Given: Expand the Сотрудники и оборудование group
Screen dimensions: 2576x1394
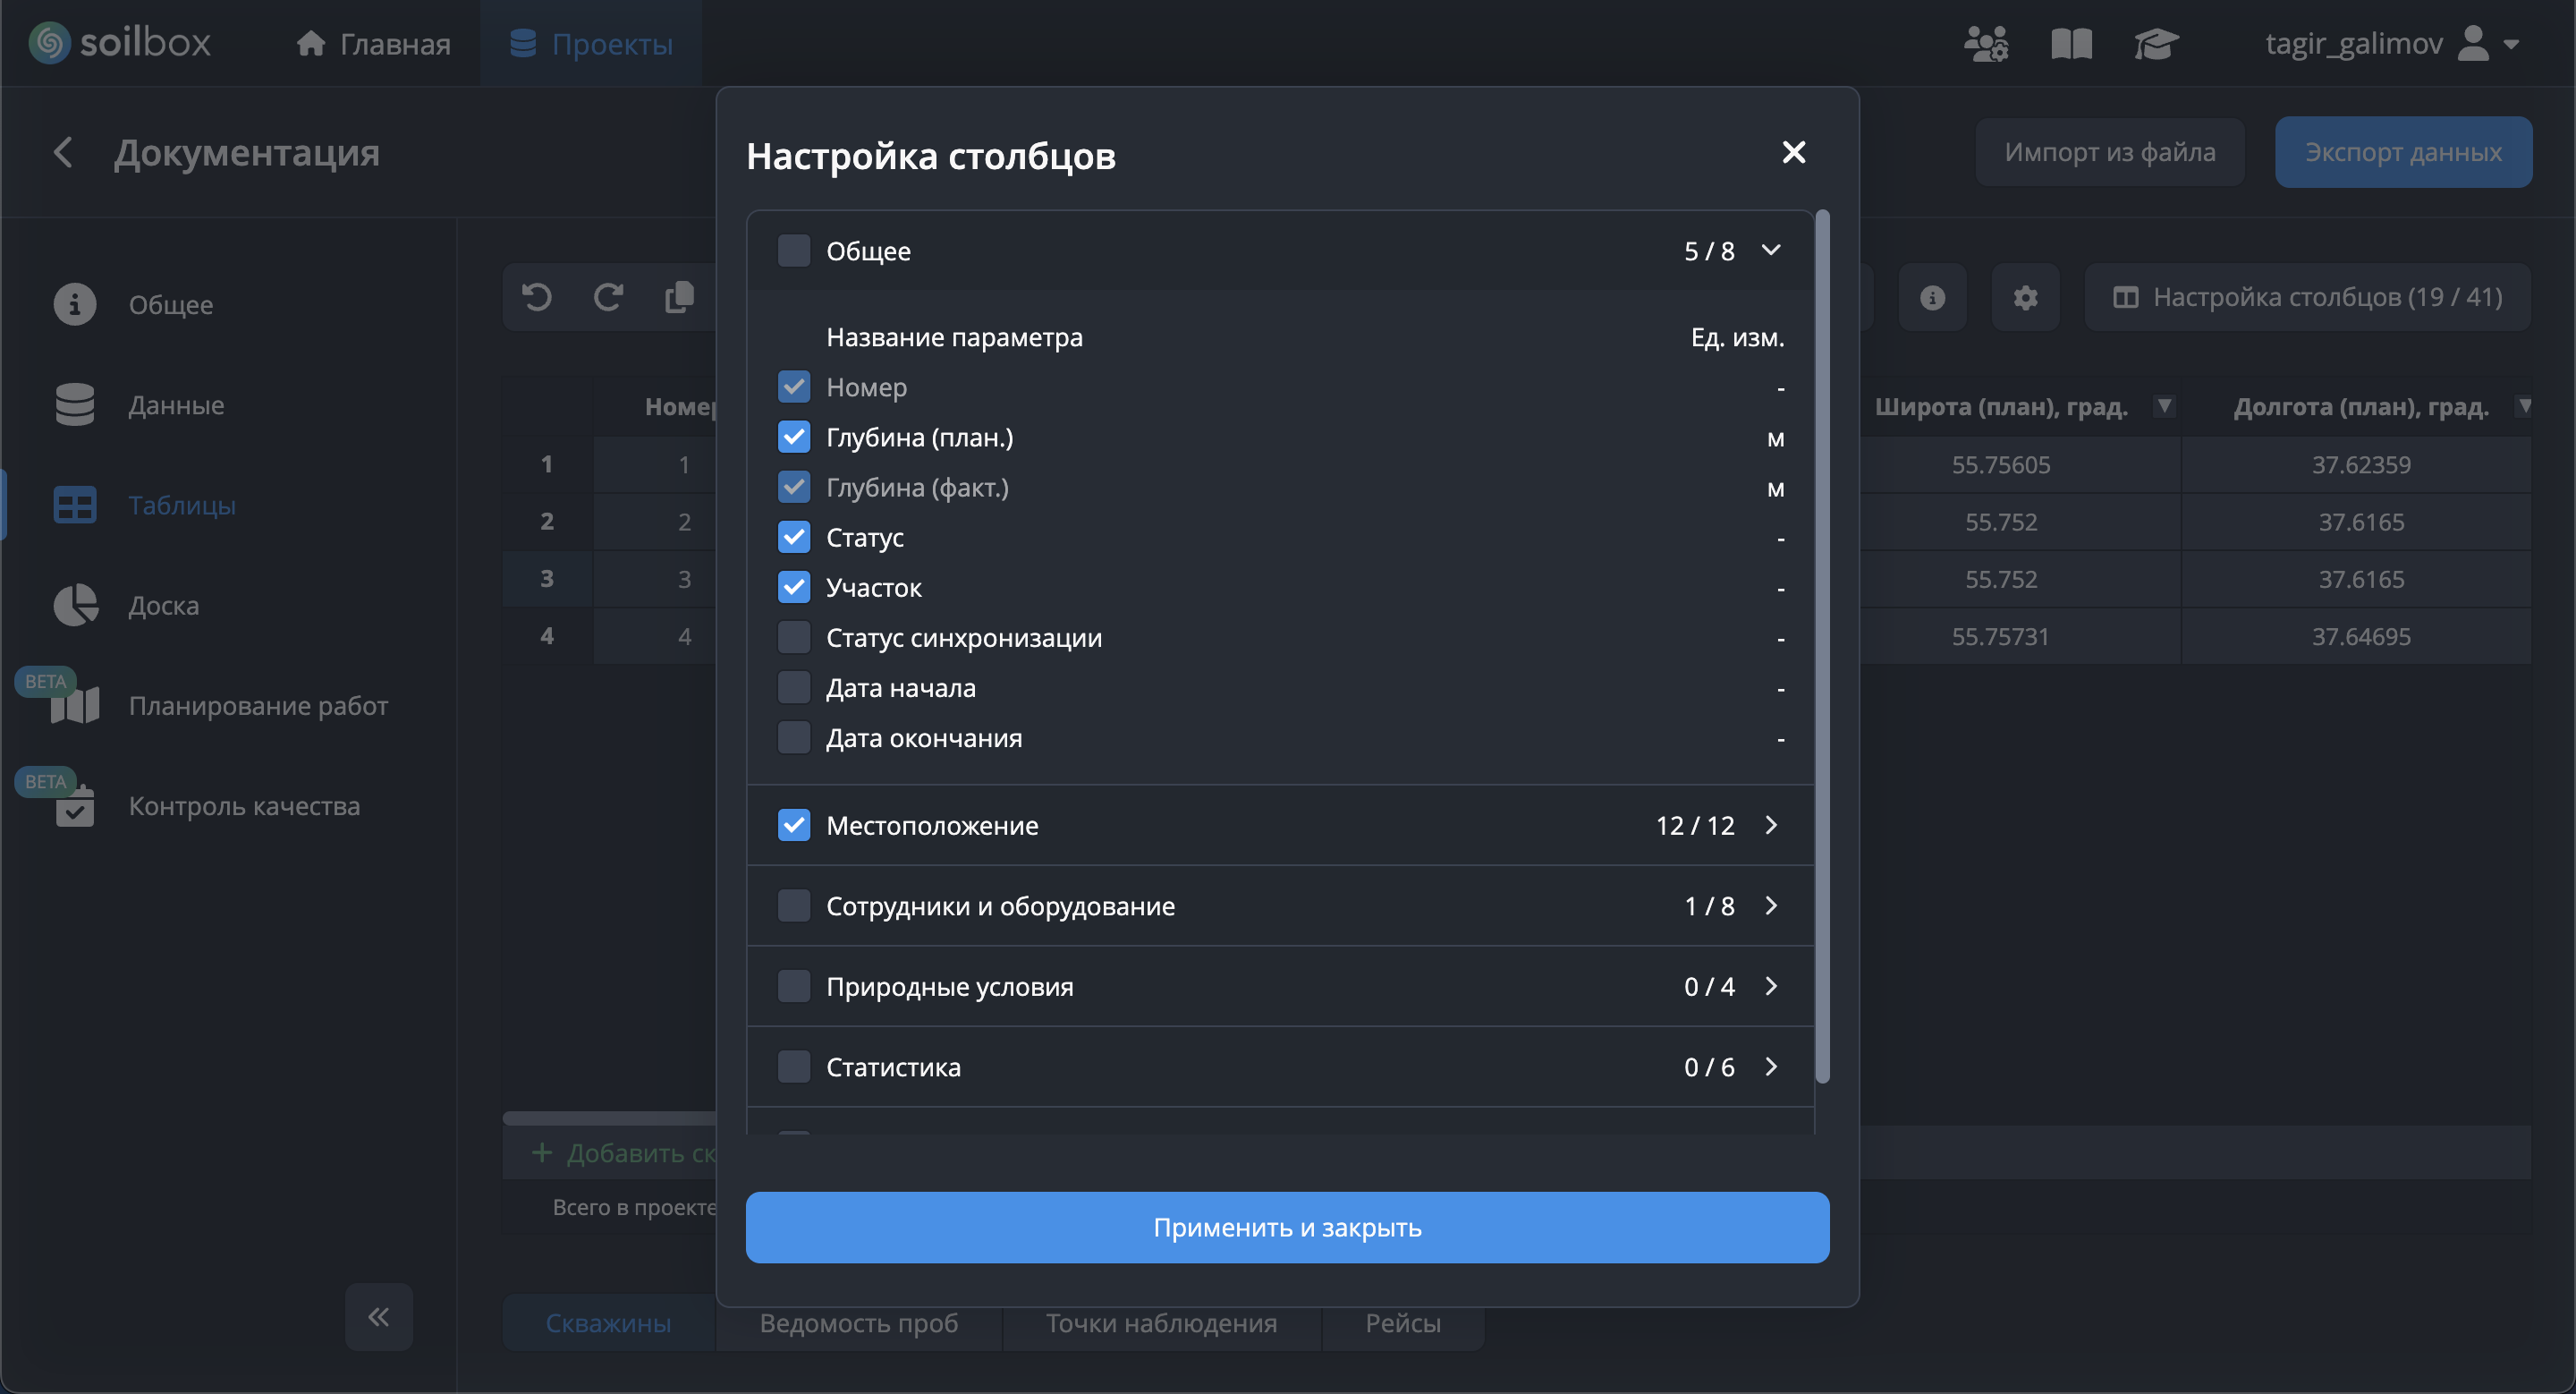Looking at the screenshot, I should (1770, 905).
